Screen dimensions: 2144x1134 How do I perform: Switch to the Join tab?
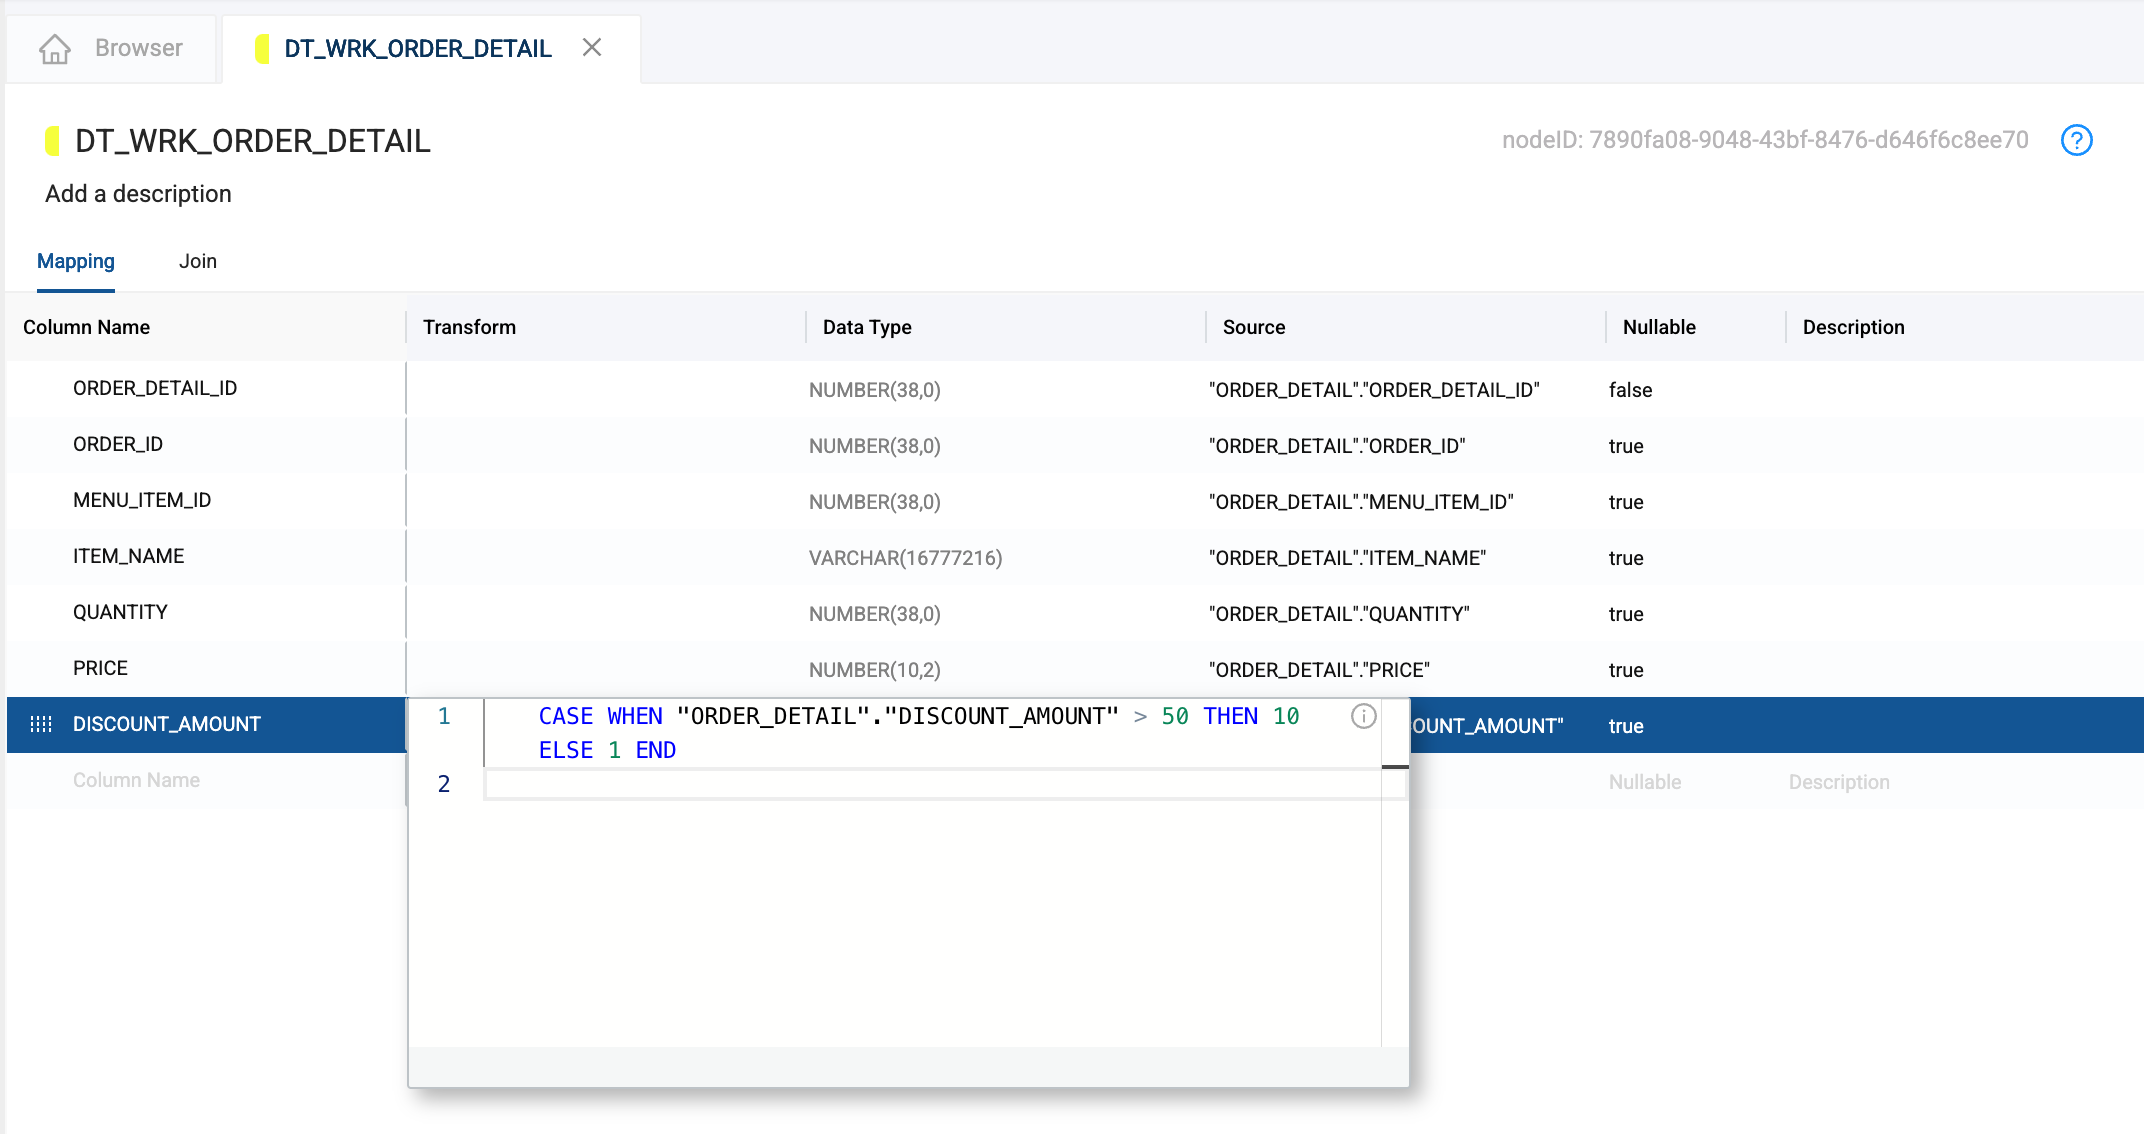point(197,261)
